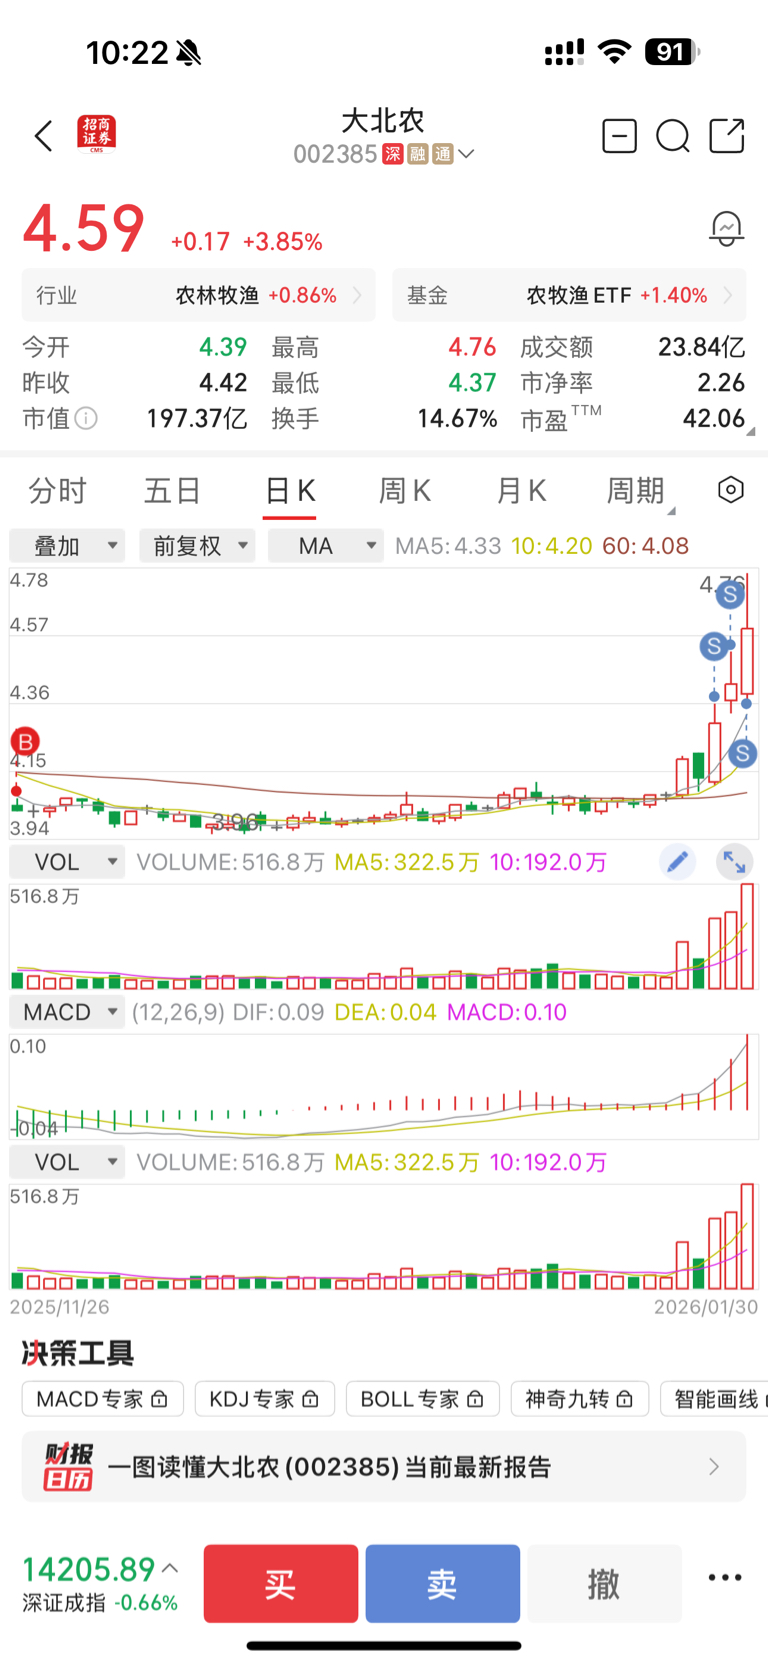Screen dimensions: 768x1665
Task: Tap the pencil edit indicator icon
Action: click(x=677, y=862)
